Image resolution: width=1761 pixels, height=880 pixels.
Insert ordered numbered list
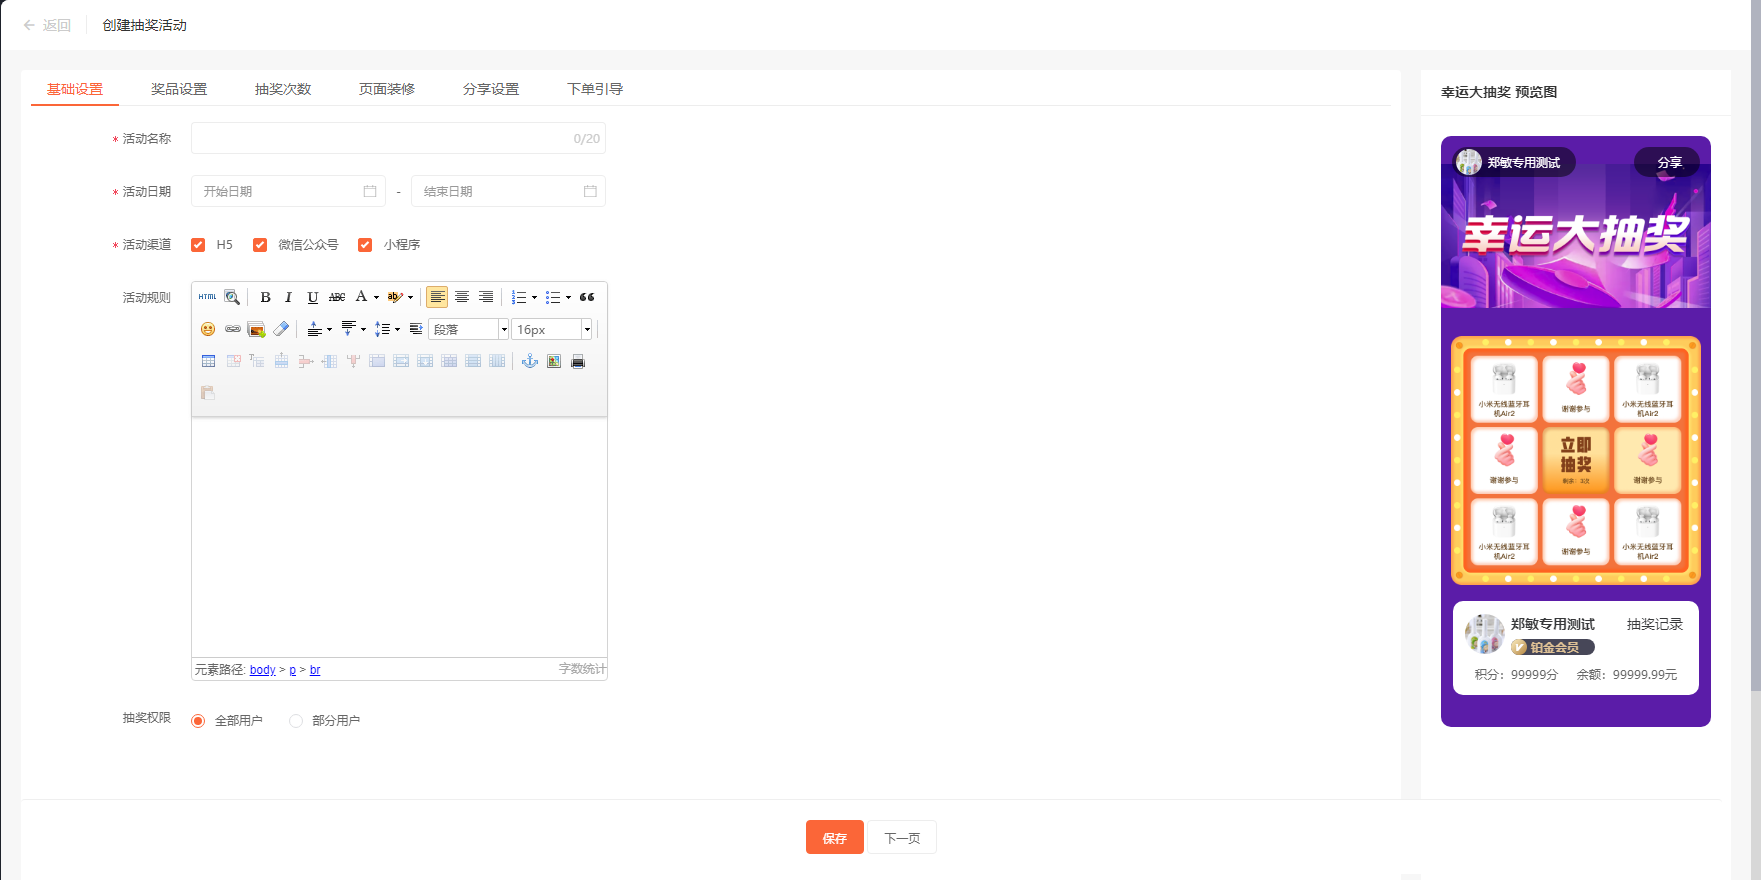[x=519, y=297]
